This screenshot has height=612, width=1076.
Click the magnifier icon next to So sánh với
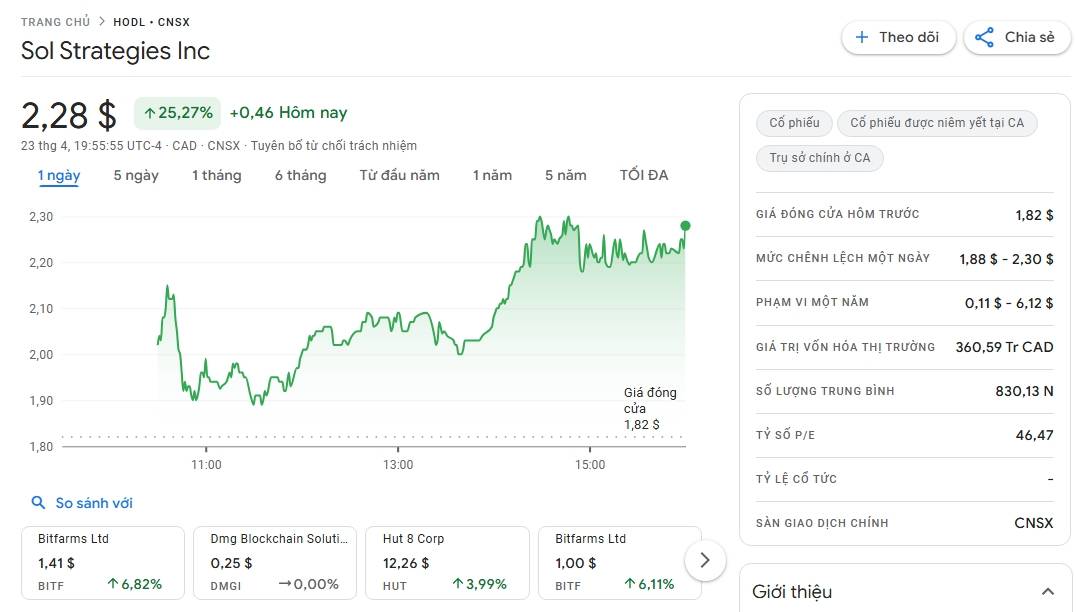tap(38, 502)
